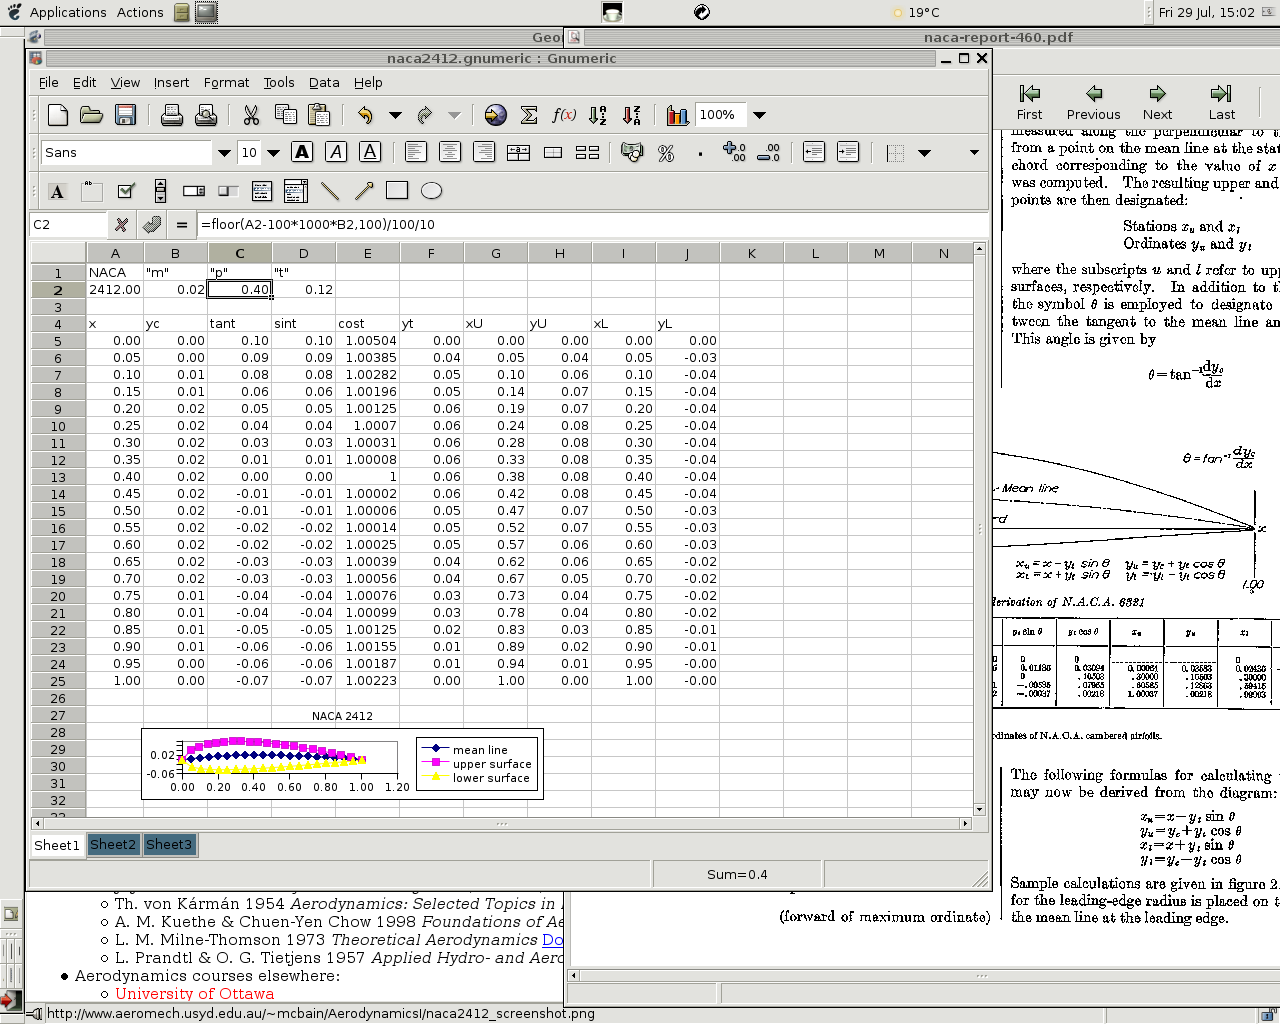The width and height of the screenshot is (1280, 1024).
Task: Click the Sort ascending icon
Action: 598,115
